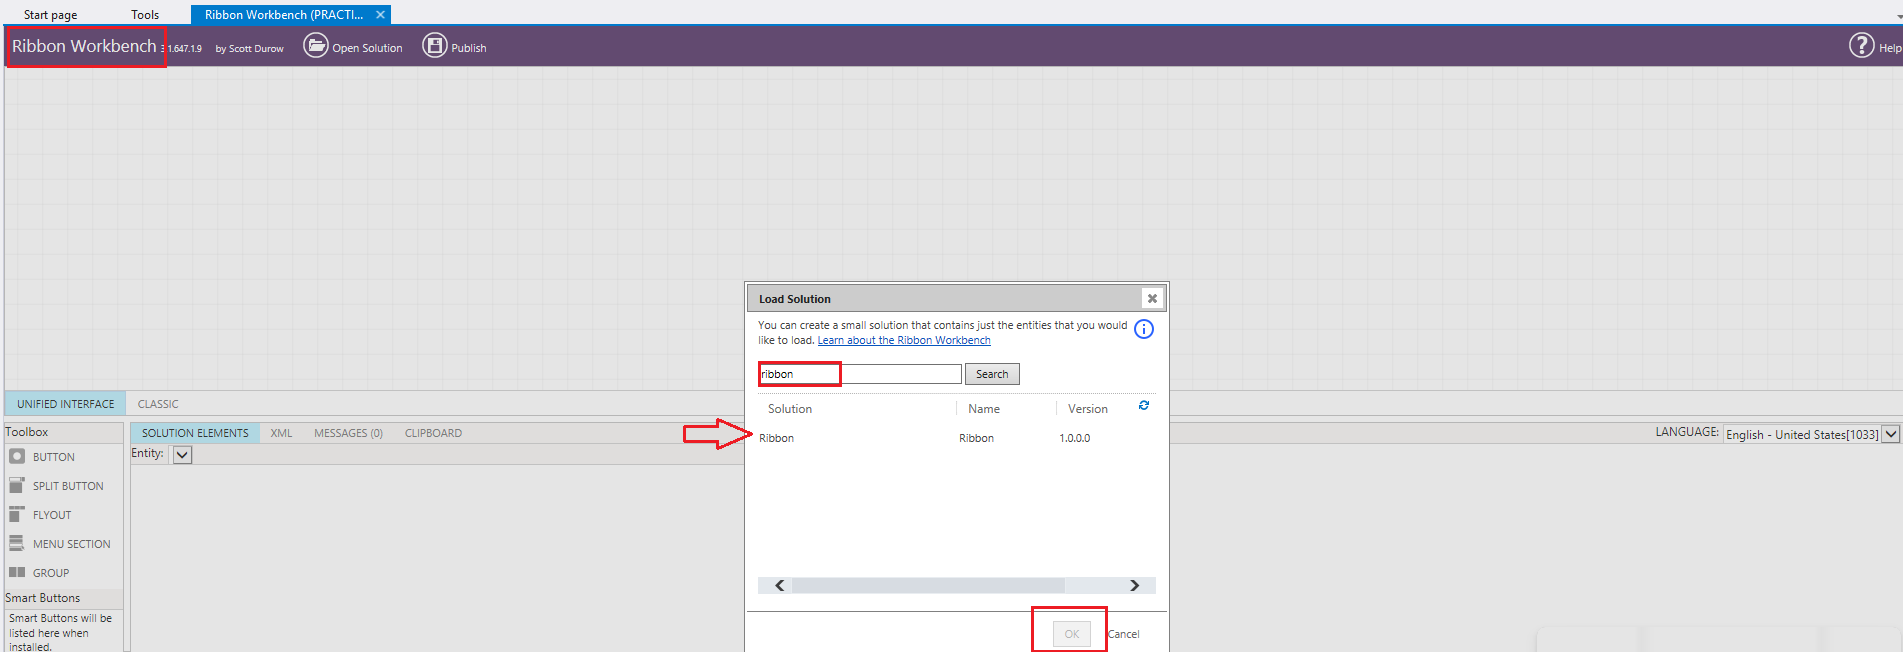
Task: Open Help with the question mark icon
Action: (x=1861, y=46)
